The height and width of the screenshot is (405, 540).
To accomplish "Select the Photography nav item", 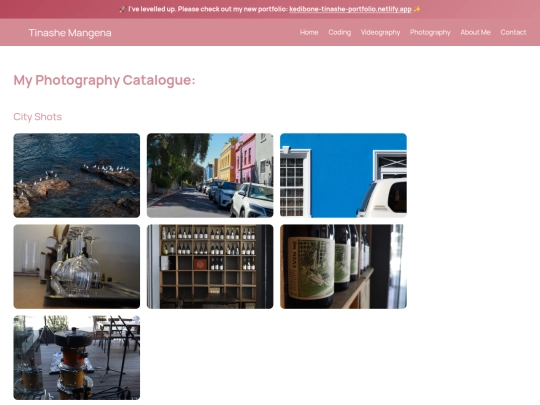I will click(x=430, y=32).
